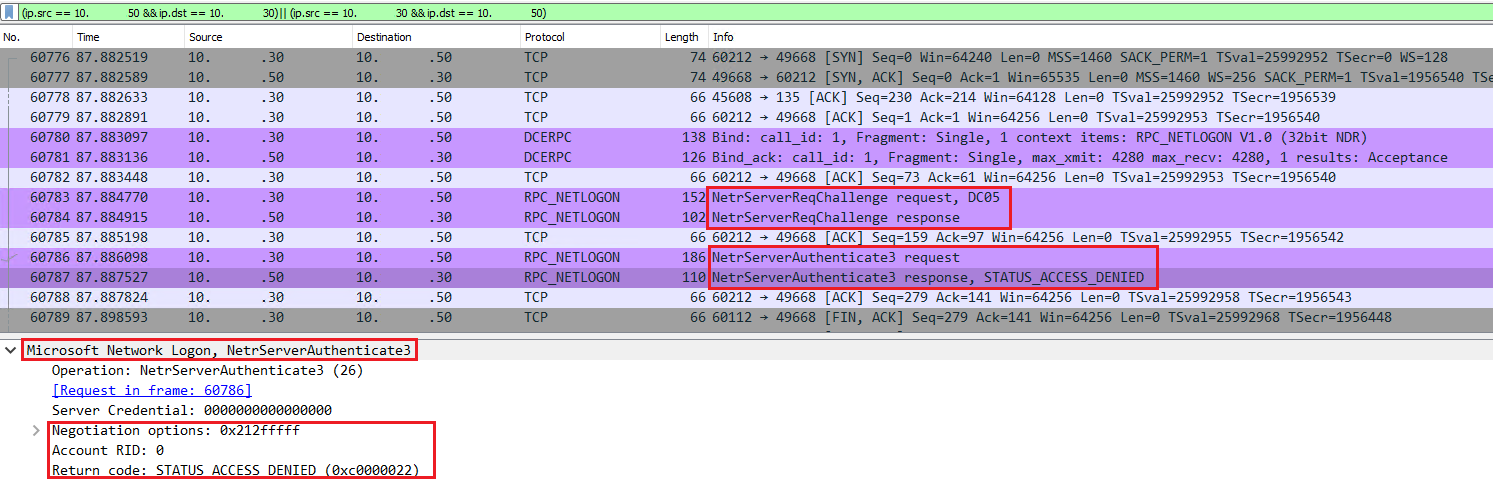Viewport: 1493px width, 479px height.
Task: Select DCERPC Bind_ack packet 60781
Action: coord(746,157)
